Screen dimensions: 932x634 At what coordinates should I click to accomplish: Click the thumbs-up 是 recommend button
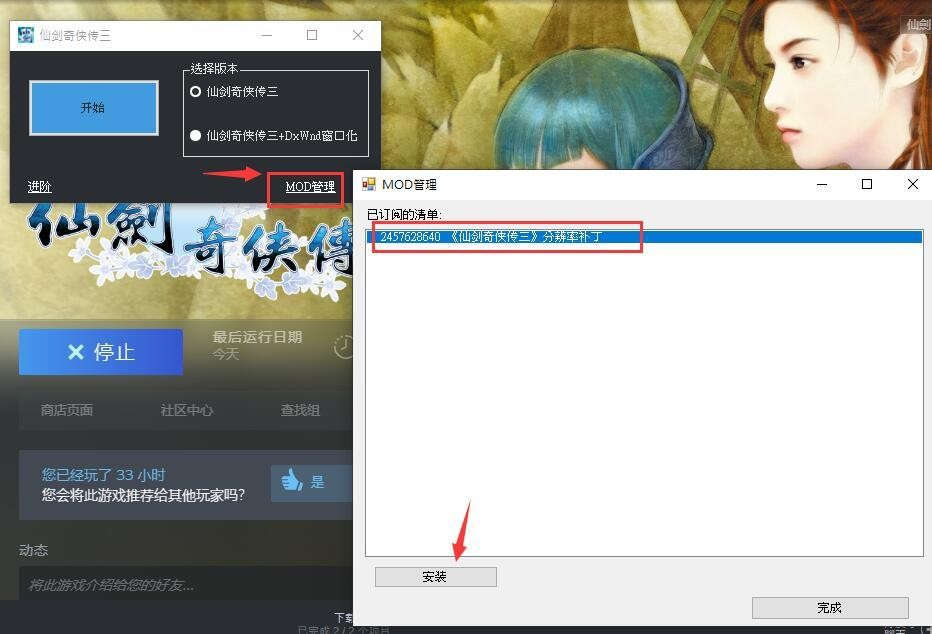[312, 483]
